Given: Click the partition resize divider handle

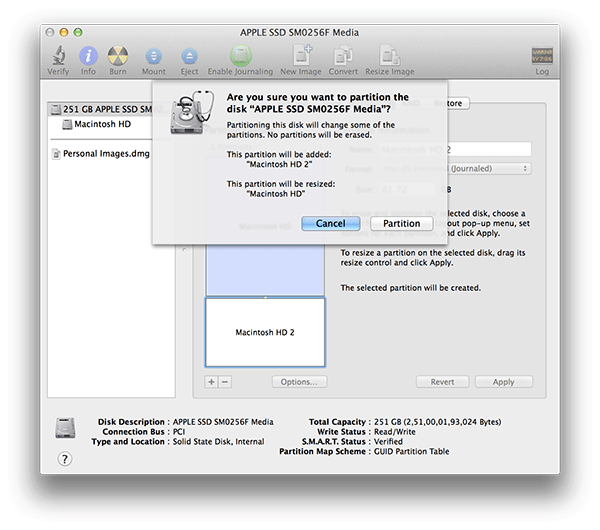Looking at the screenshot, I should (265, 297).
